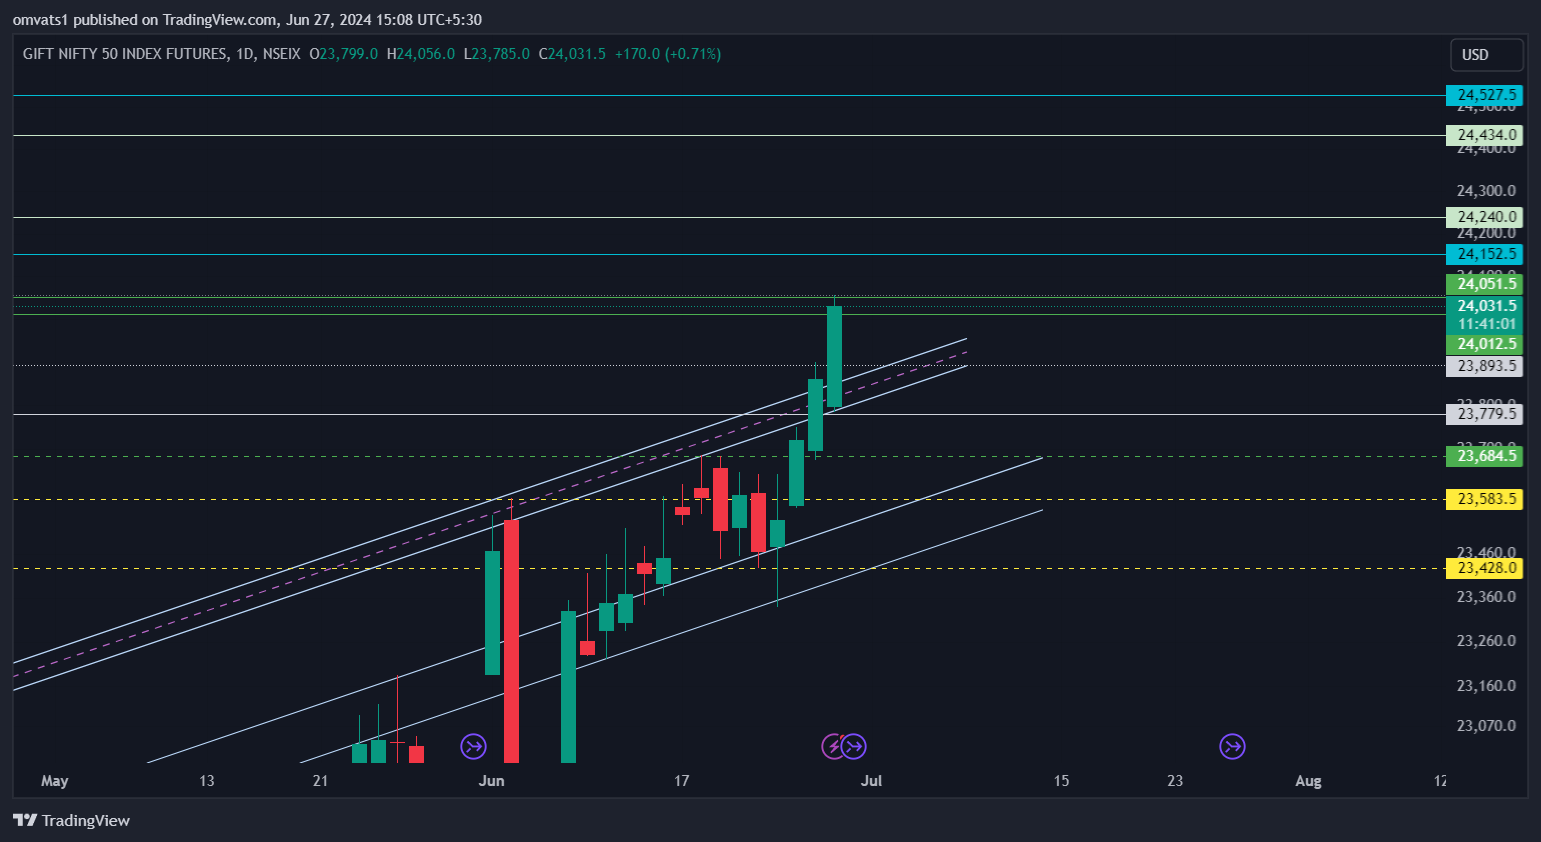The height and width of the screenshot is (842, 1541).
Task: Click the published by omvats1 caption text
Action: [x=247, y=19]
